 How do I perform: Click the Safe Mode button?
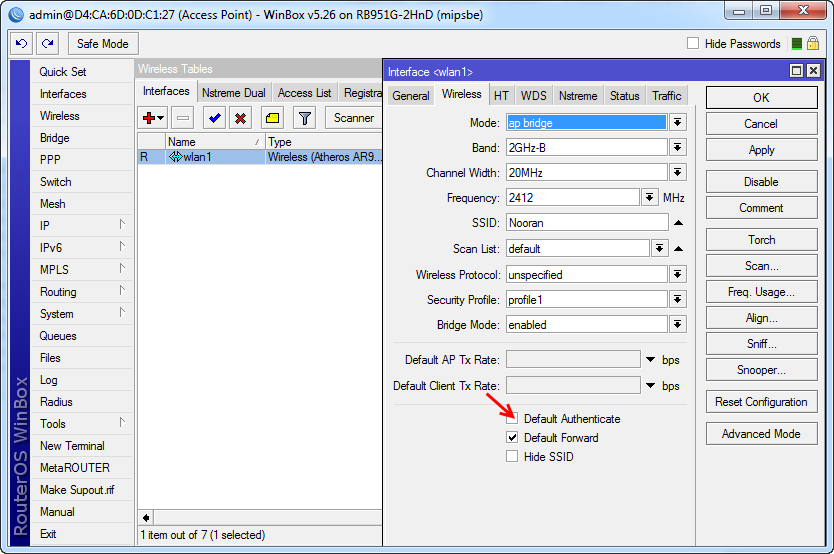tap(103, 44)
